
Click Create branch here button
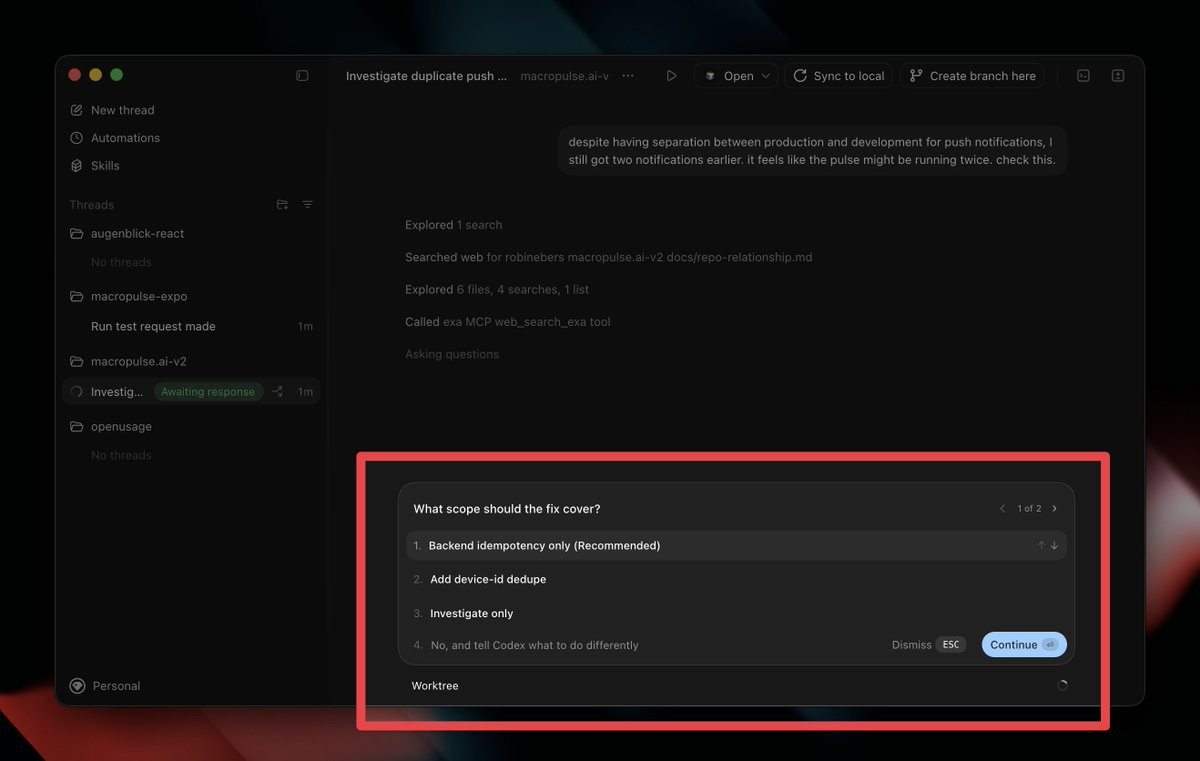[972, 76]
